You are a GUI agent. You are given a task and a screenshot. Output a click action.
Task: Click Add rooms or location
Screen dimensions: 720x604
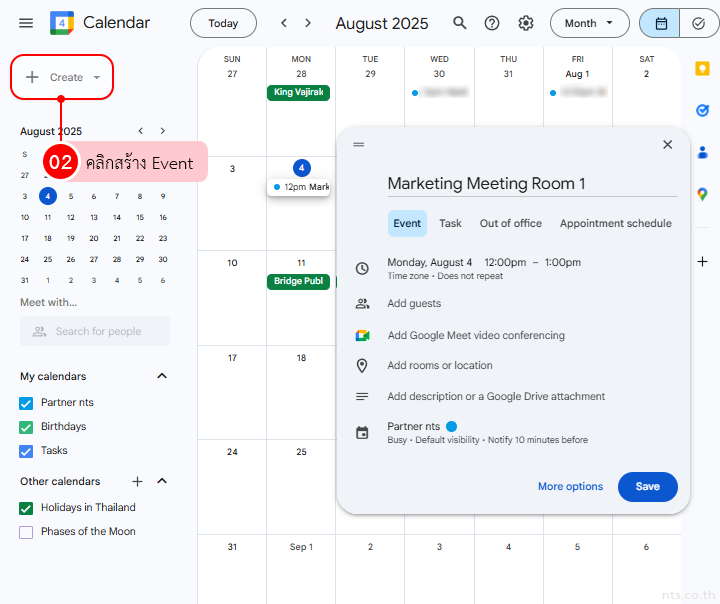click(x=440, y=366)
